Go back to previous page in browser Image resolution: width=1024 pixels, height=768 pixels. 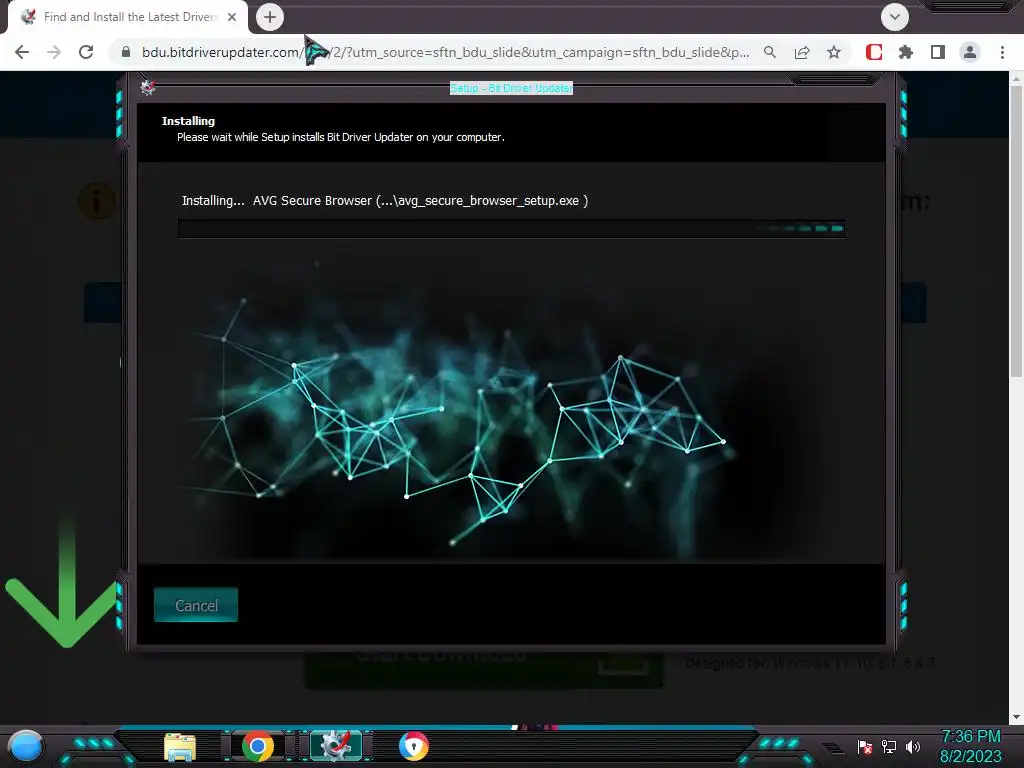(22, 52)
